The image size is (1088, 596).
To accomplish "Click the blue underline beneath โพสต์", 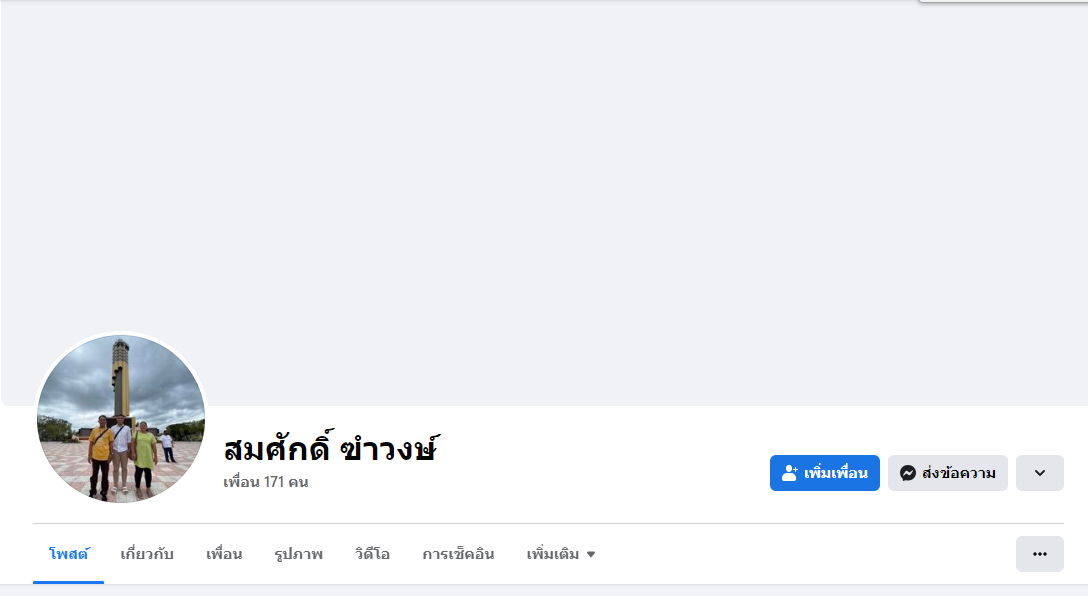I will [x=68, y=581].
